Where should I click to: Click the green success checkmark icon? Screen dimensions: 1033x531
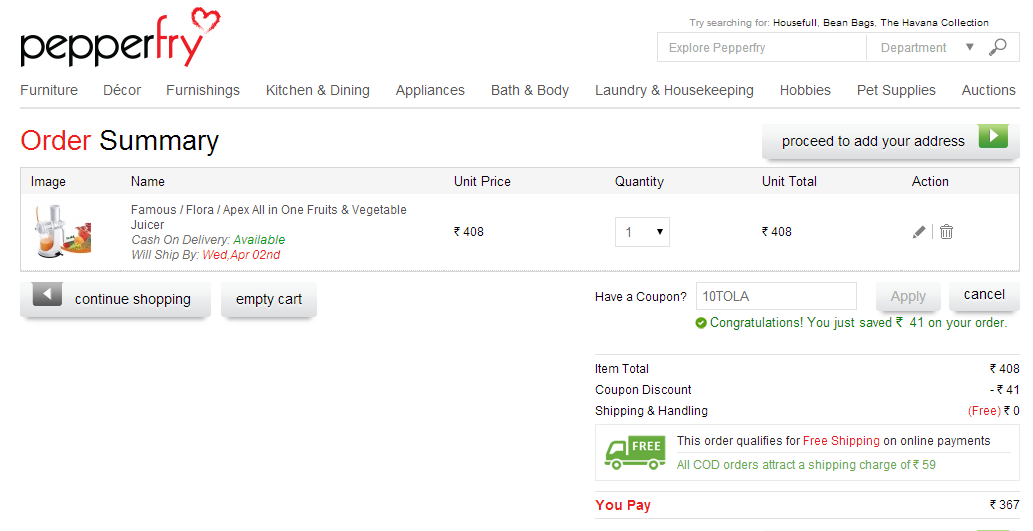701,323
